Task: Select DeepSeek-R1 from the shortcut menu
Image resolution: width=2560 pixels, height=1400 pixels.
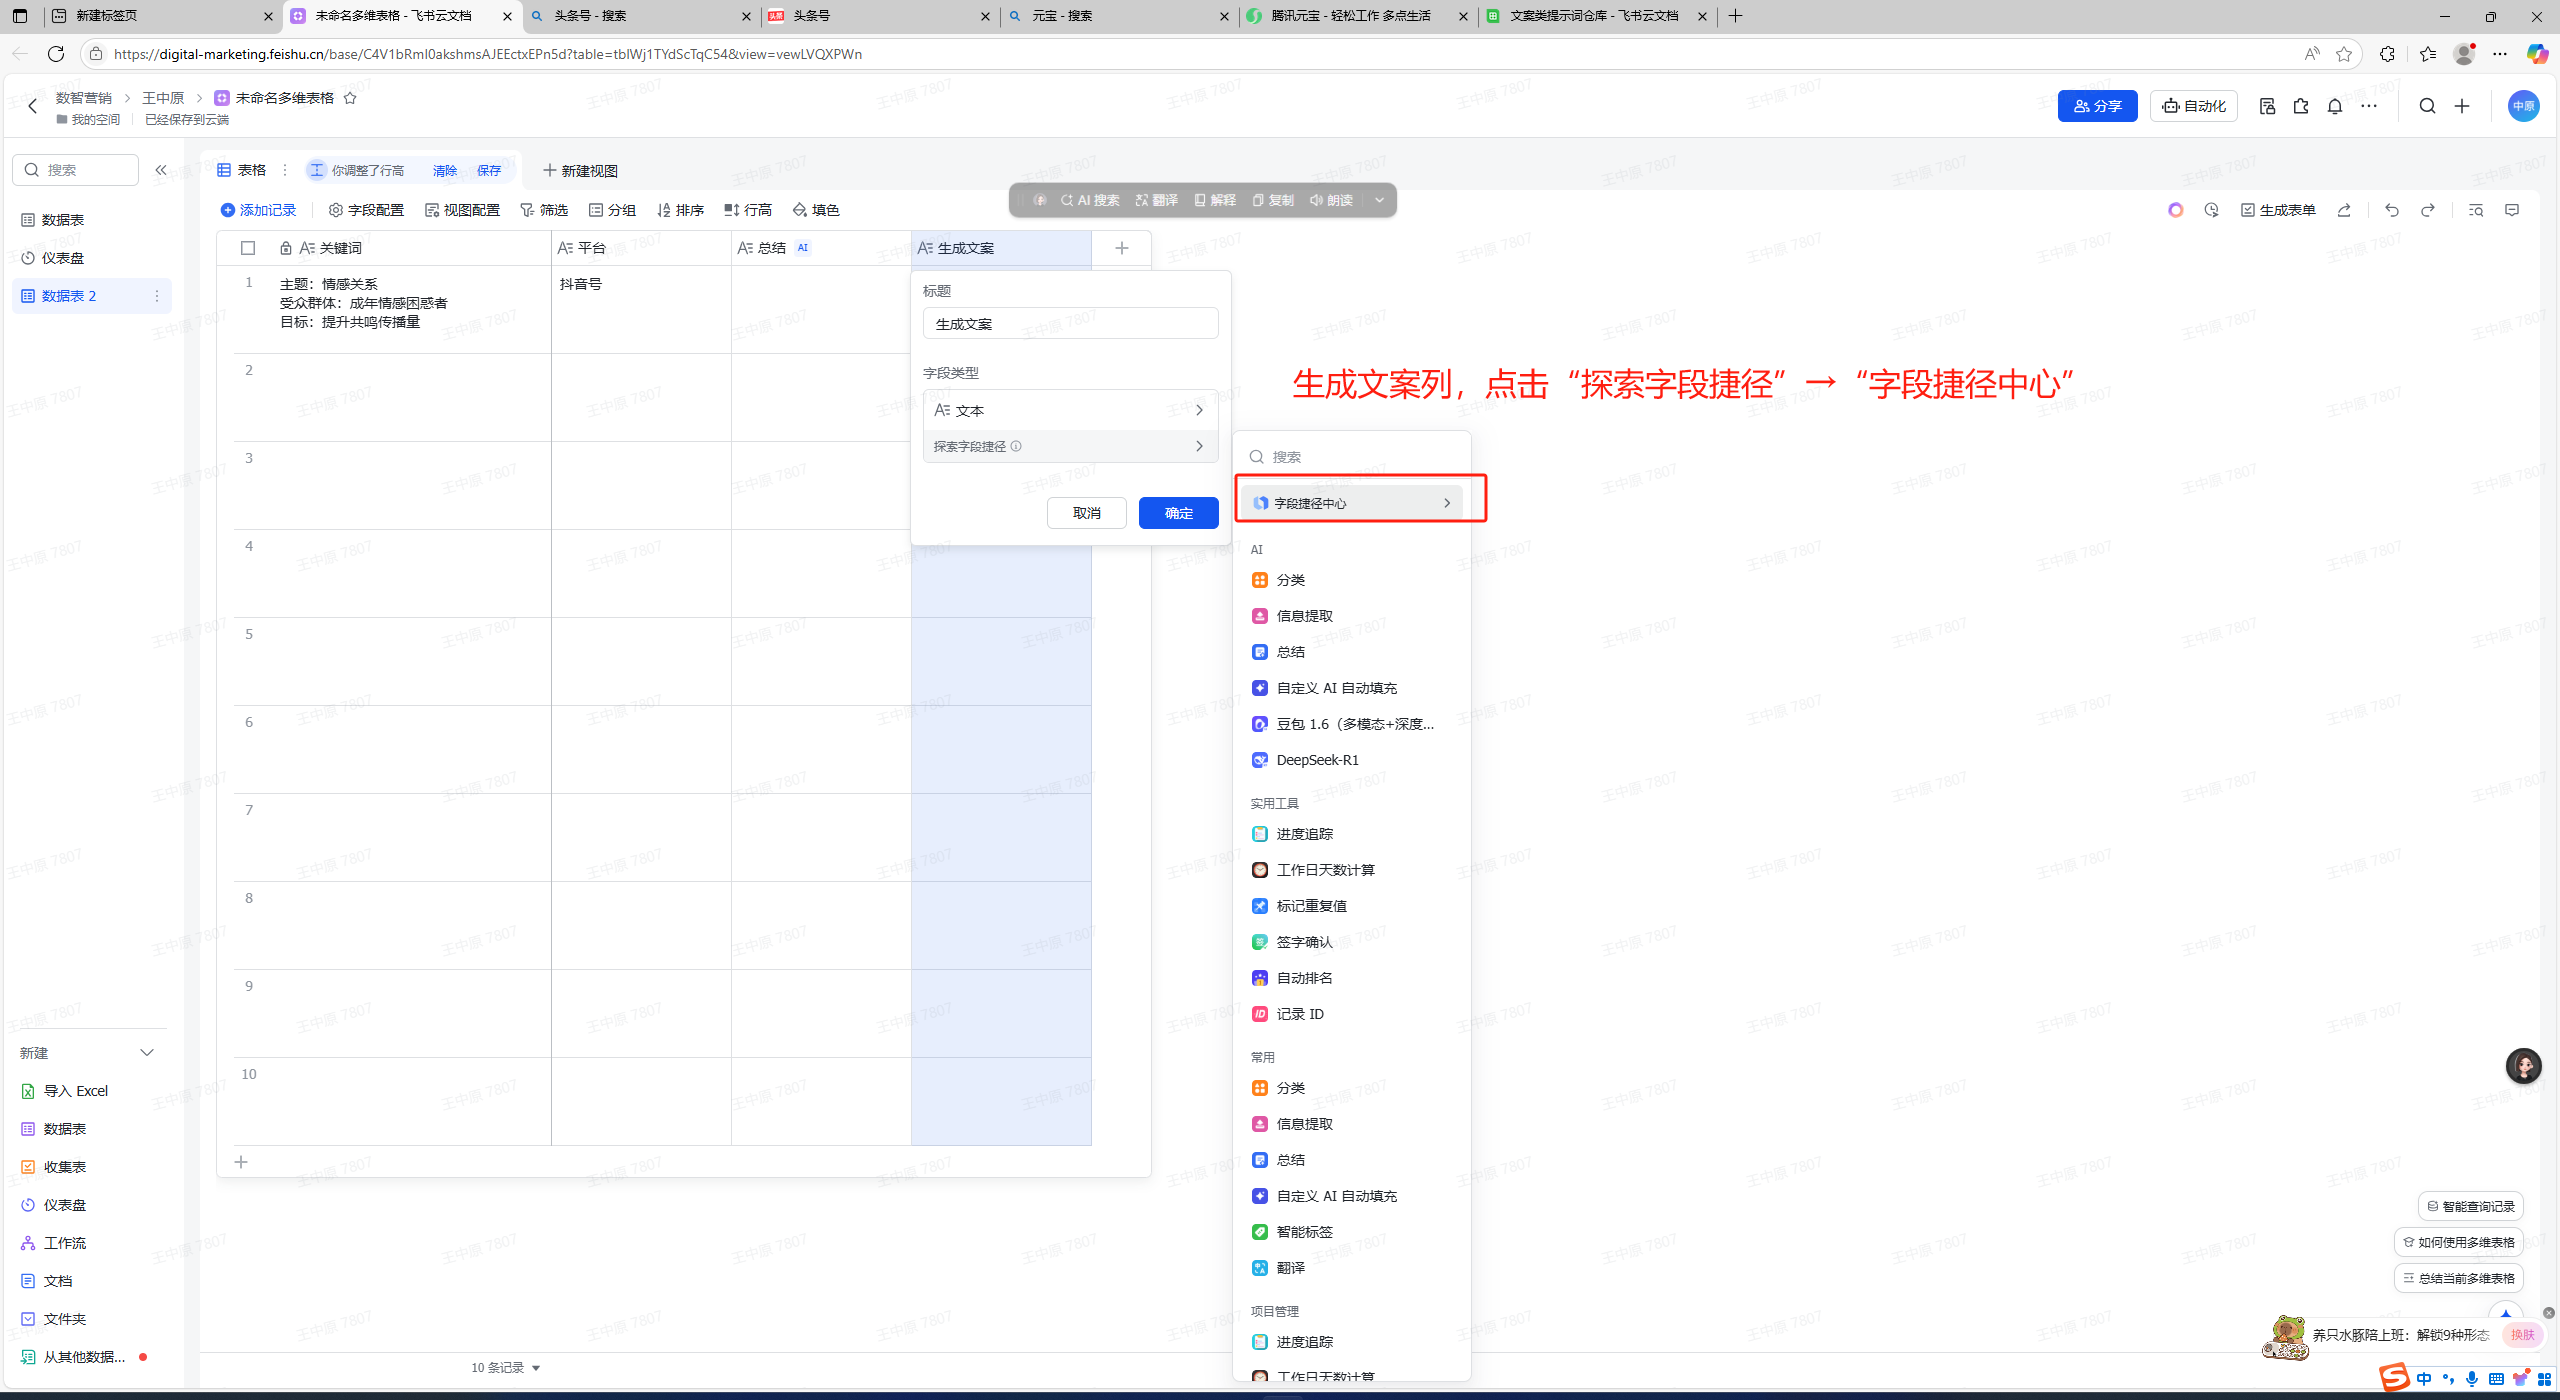Action: click(1317, 759)
